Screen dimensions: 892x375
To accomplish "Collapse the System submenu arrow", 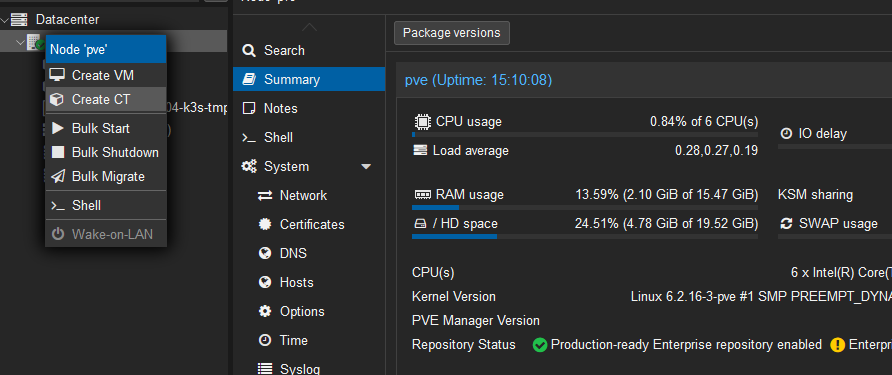I will 366,167.
